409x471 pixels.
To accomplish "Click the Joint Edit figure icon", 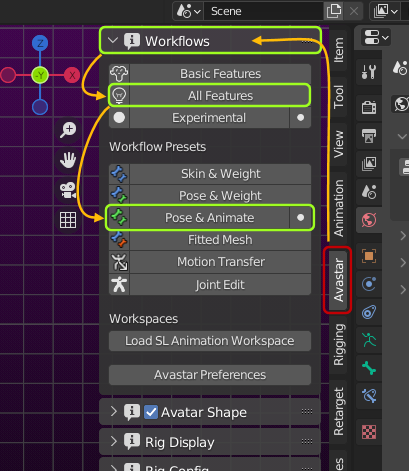I will 119,285.
